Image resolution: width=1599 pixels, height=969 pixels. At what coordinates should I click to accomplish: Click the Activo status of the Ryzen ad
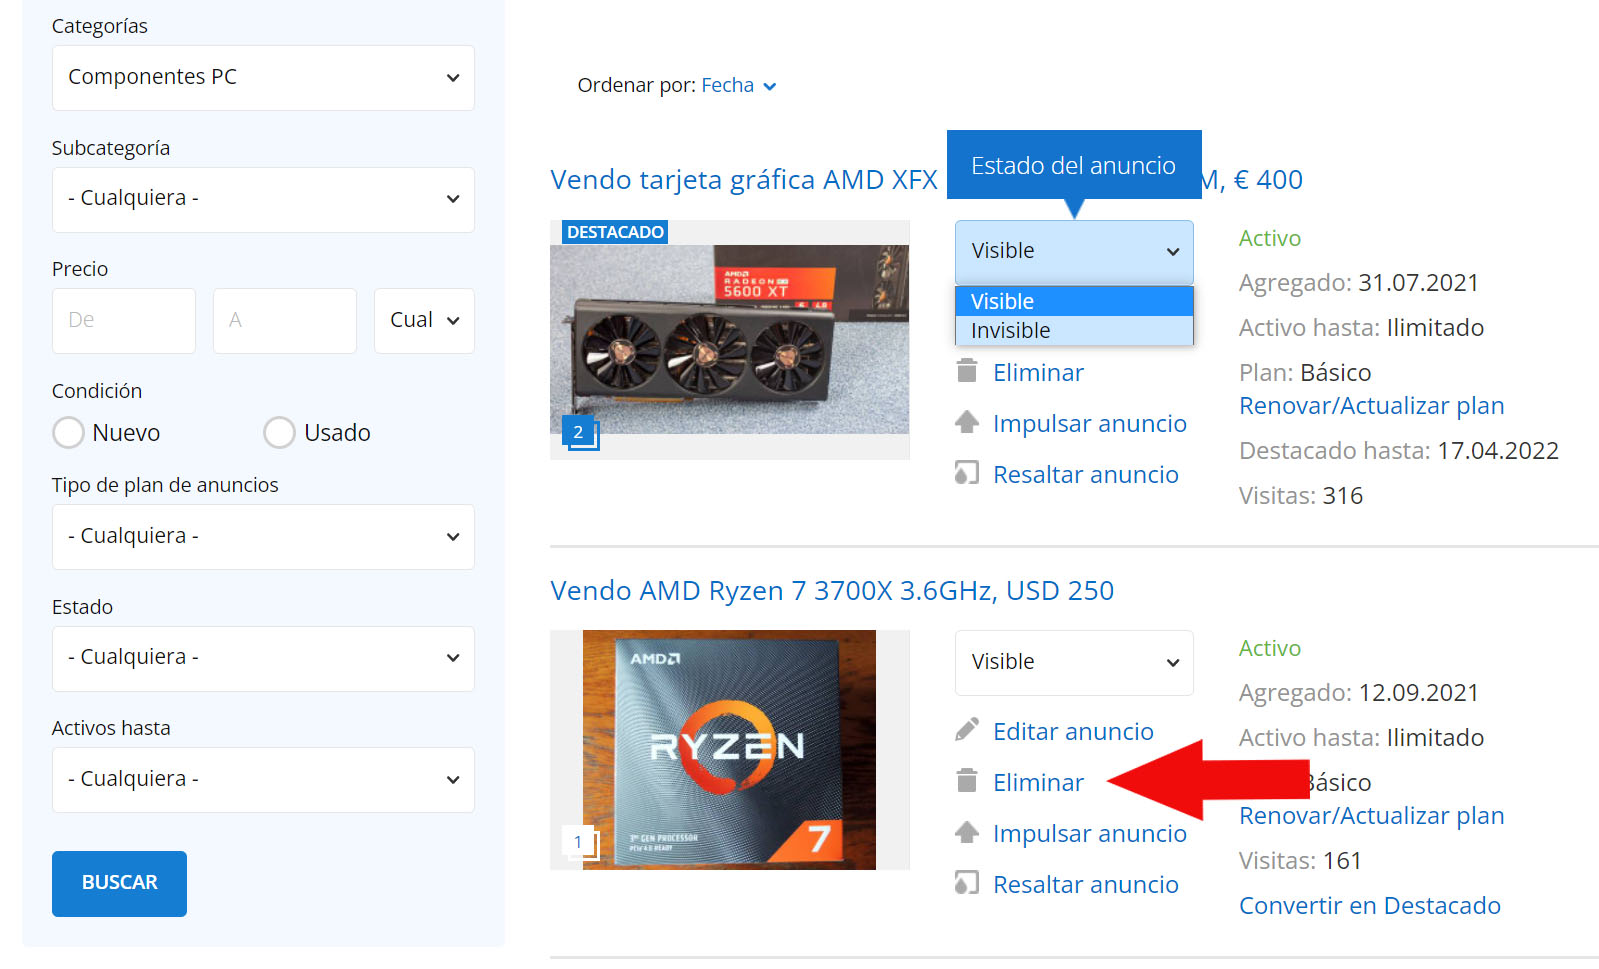[1270, 648]
